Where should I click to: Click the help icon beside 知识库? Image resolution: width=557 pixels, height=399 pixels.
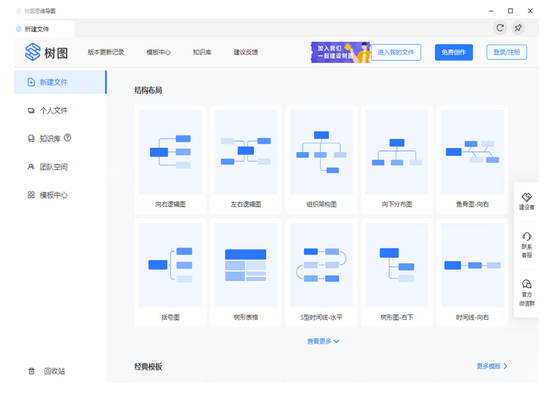coord(67,138)
